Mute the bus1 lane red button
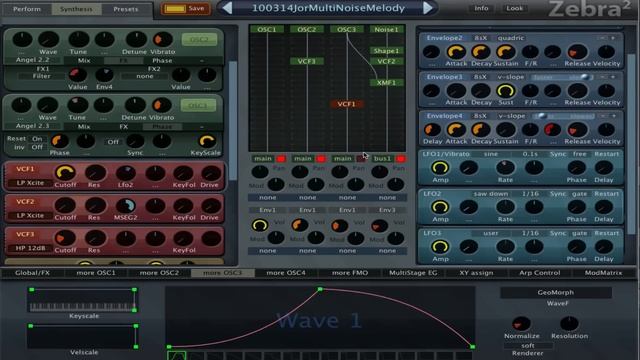640x360 pixels. click(x=400, y=158)
